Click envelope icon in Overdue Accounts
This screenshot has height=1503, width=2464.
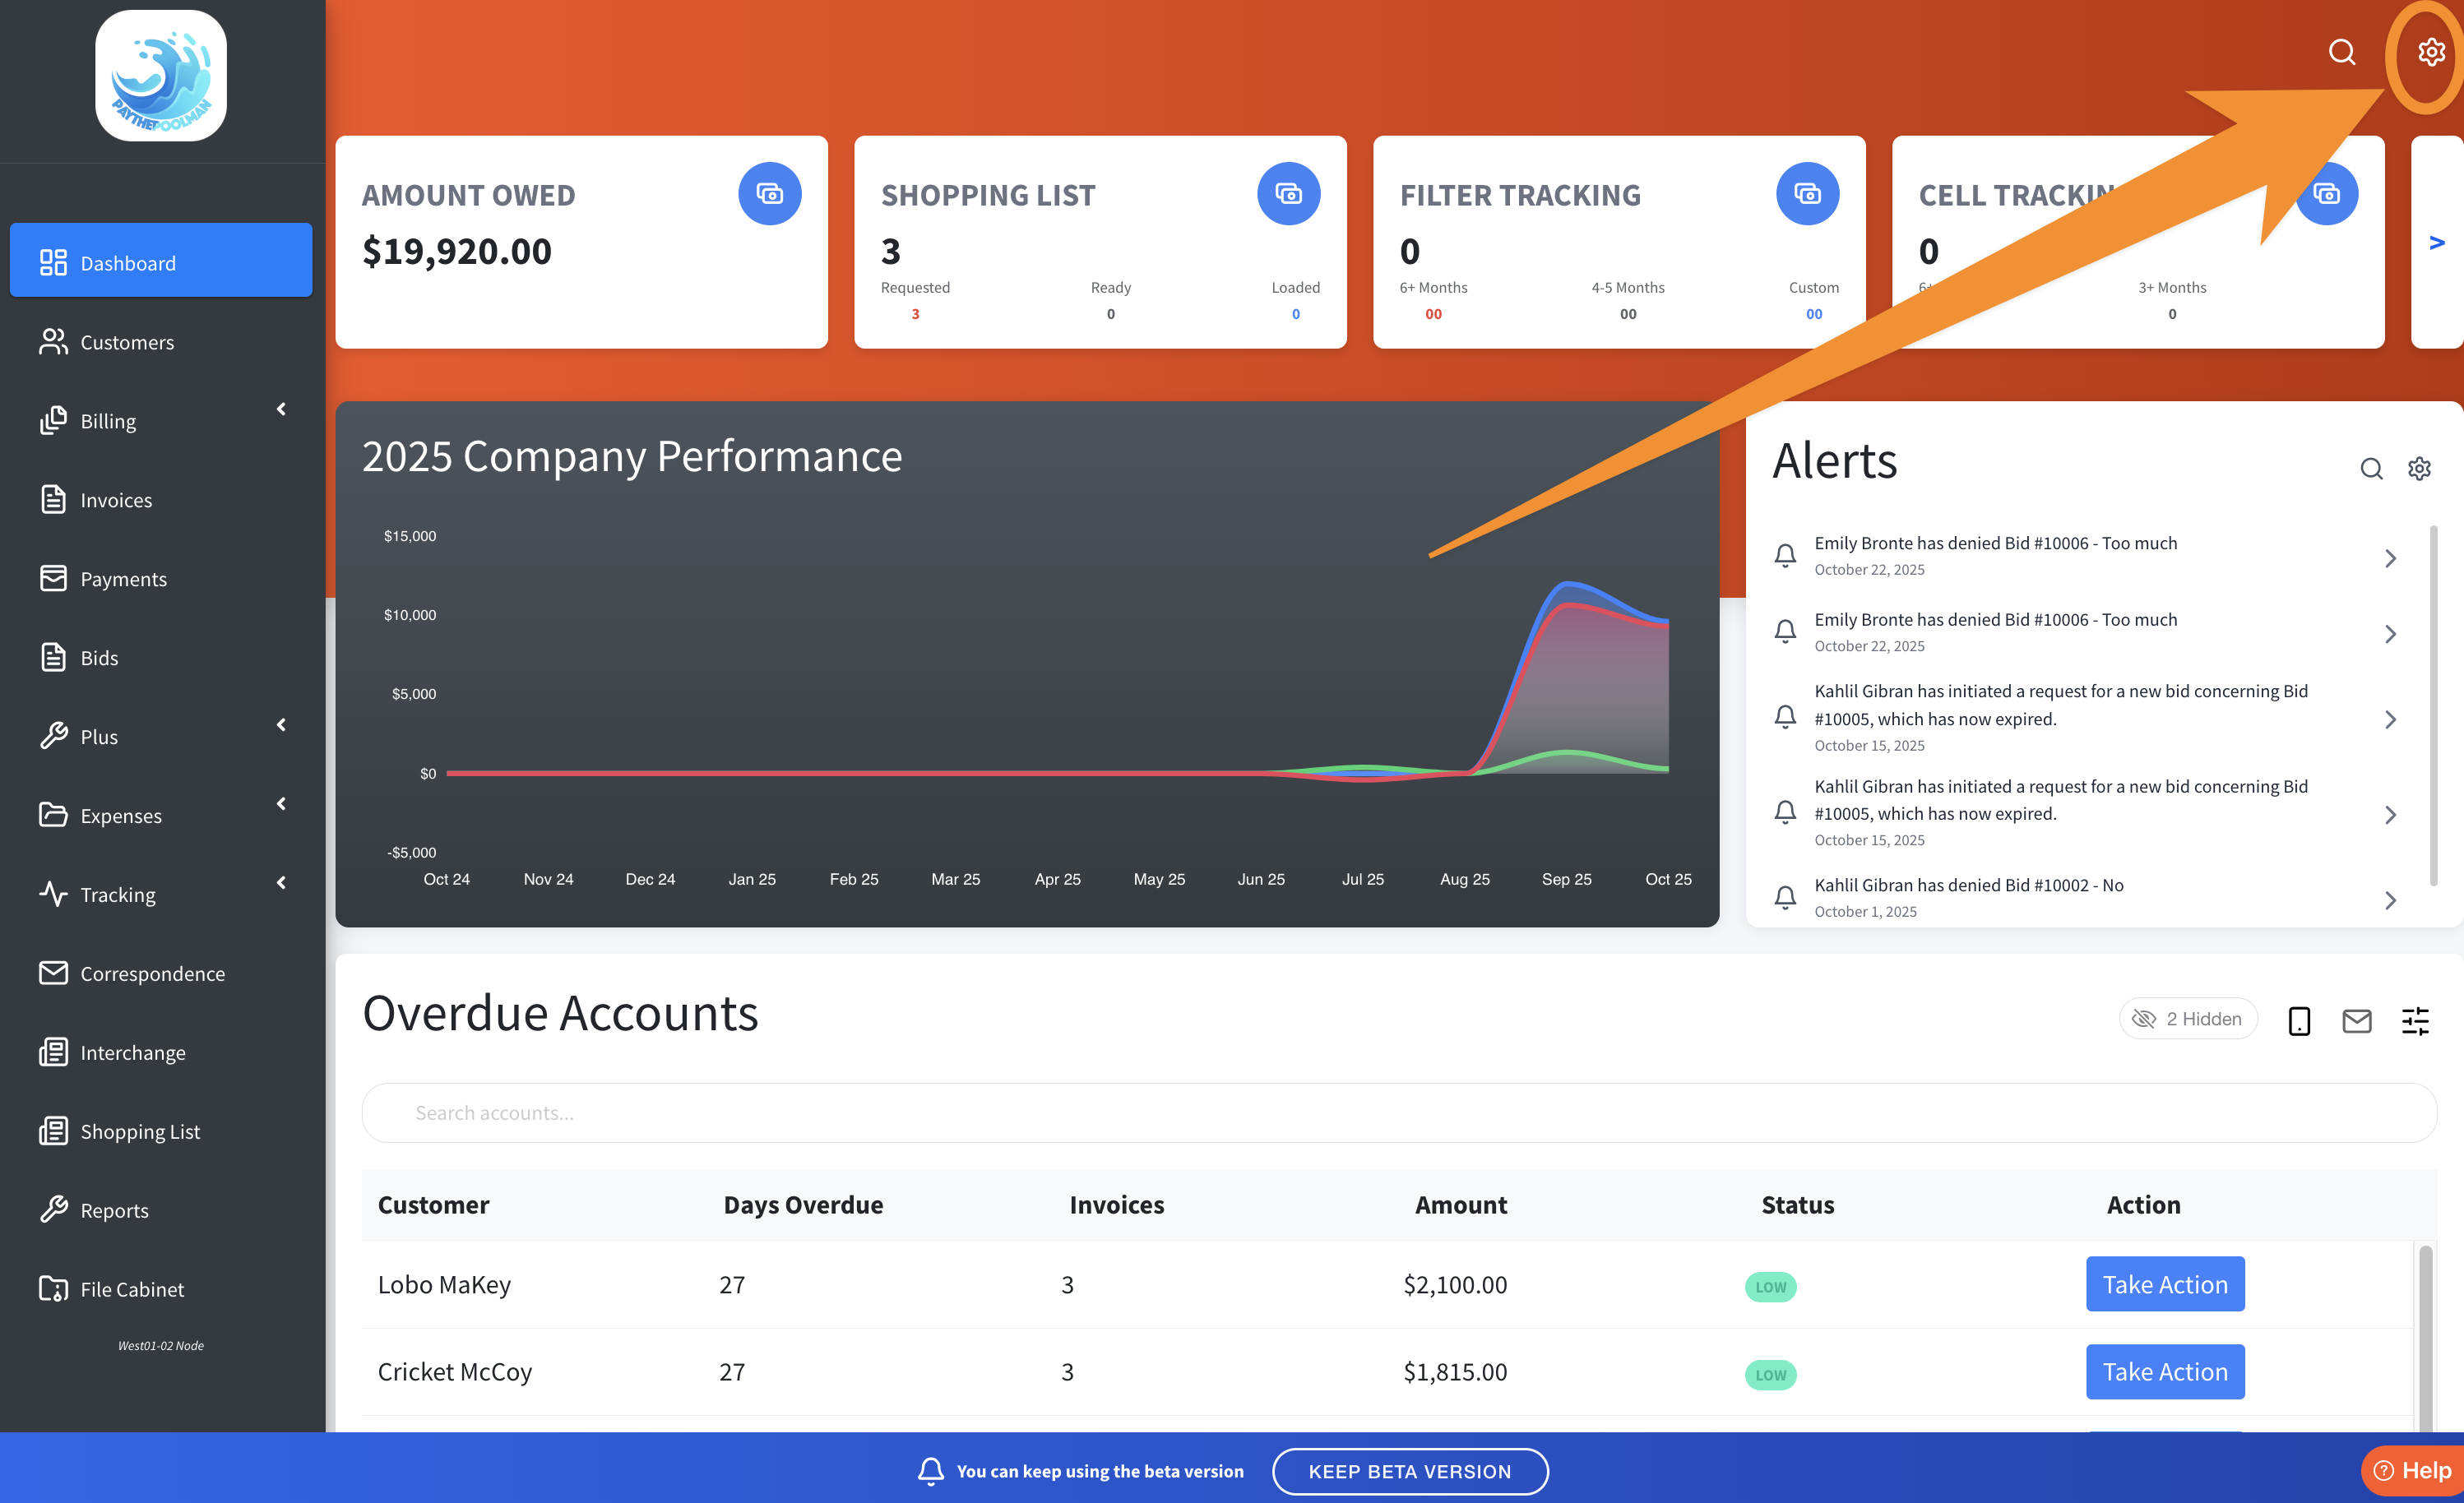pos(2356,1020)
